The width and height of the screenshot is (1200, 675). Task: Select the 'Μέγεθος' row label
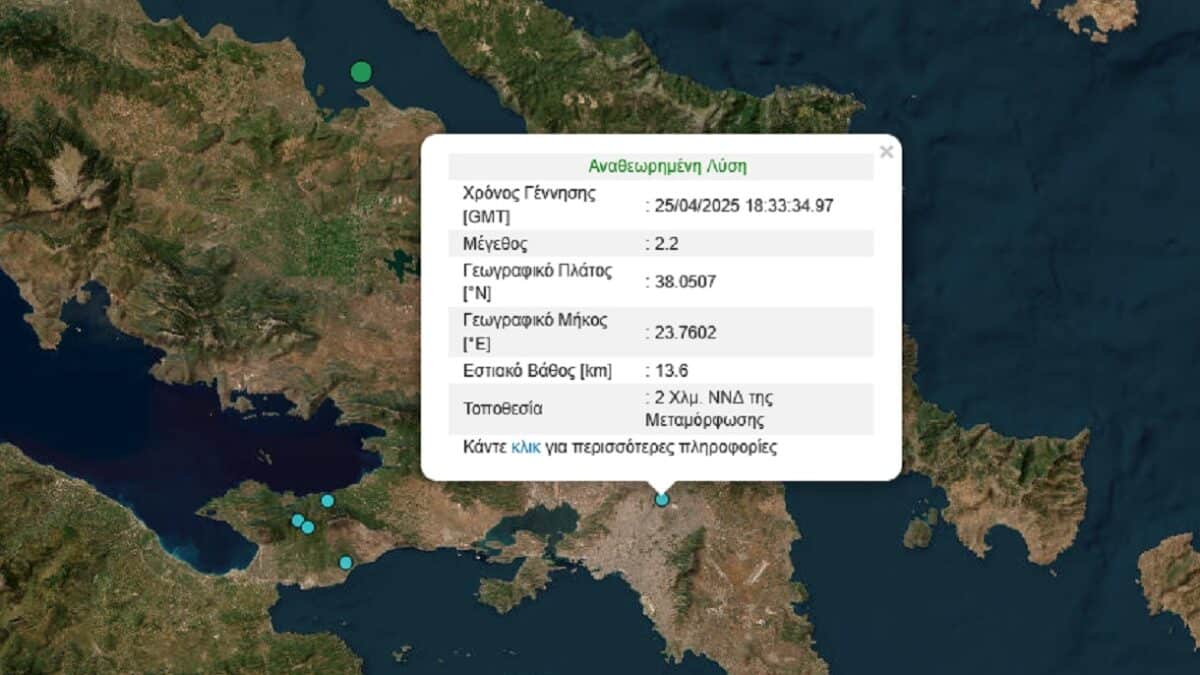pos(495,244)
